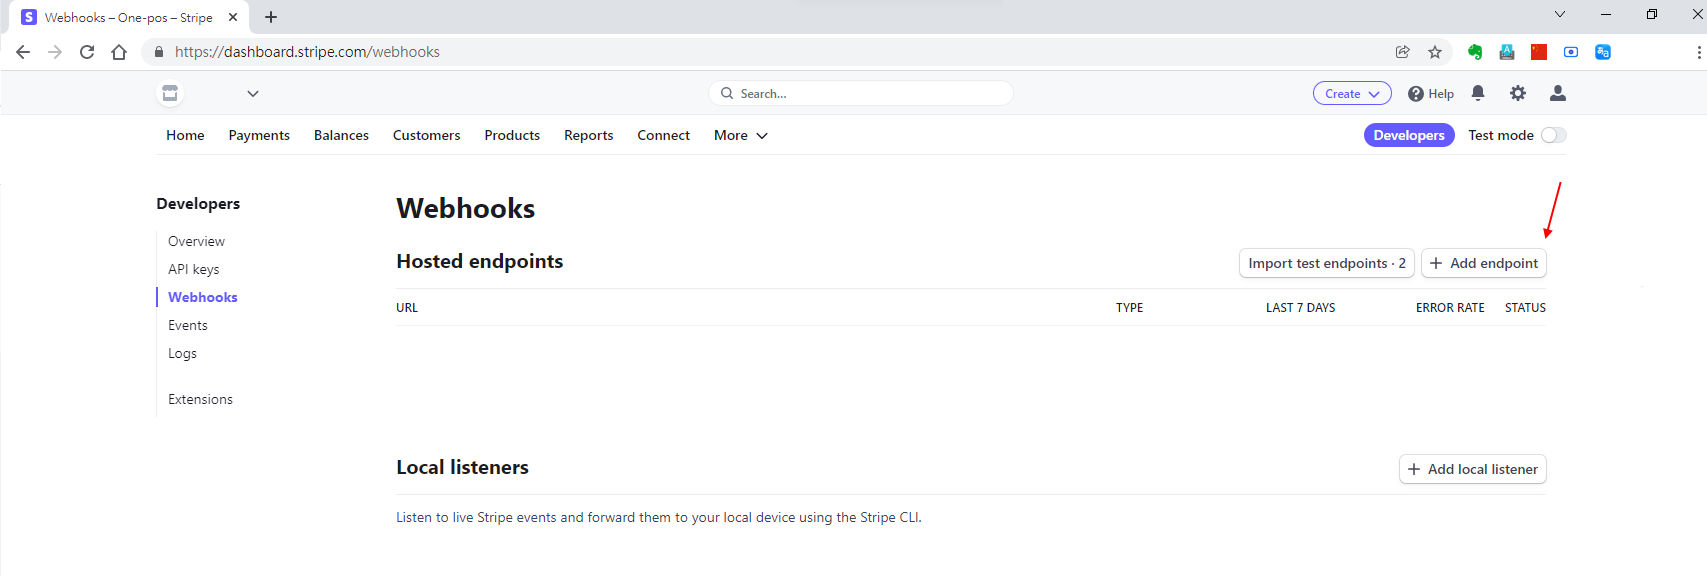Viewport: 1707px width, 576px height.
Task: Open the Help menu
Action: tap(1431, 93)
